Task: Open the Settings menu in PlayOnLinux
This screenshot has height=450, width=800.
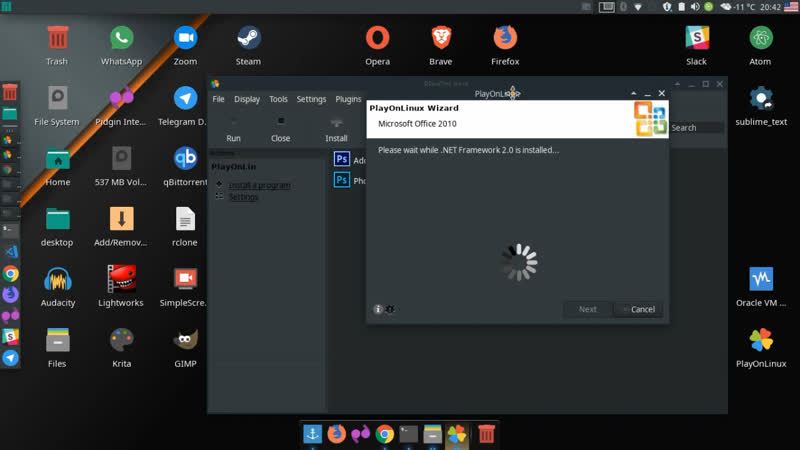Action: point(311,99)
